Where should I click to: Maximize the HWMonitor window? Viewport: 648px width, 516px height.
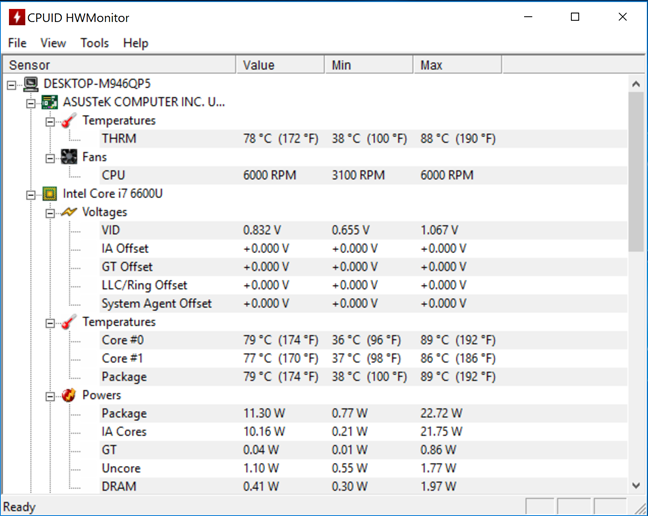tap(575, 17)
